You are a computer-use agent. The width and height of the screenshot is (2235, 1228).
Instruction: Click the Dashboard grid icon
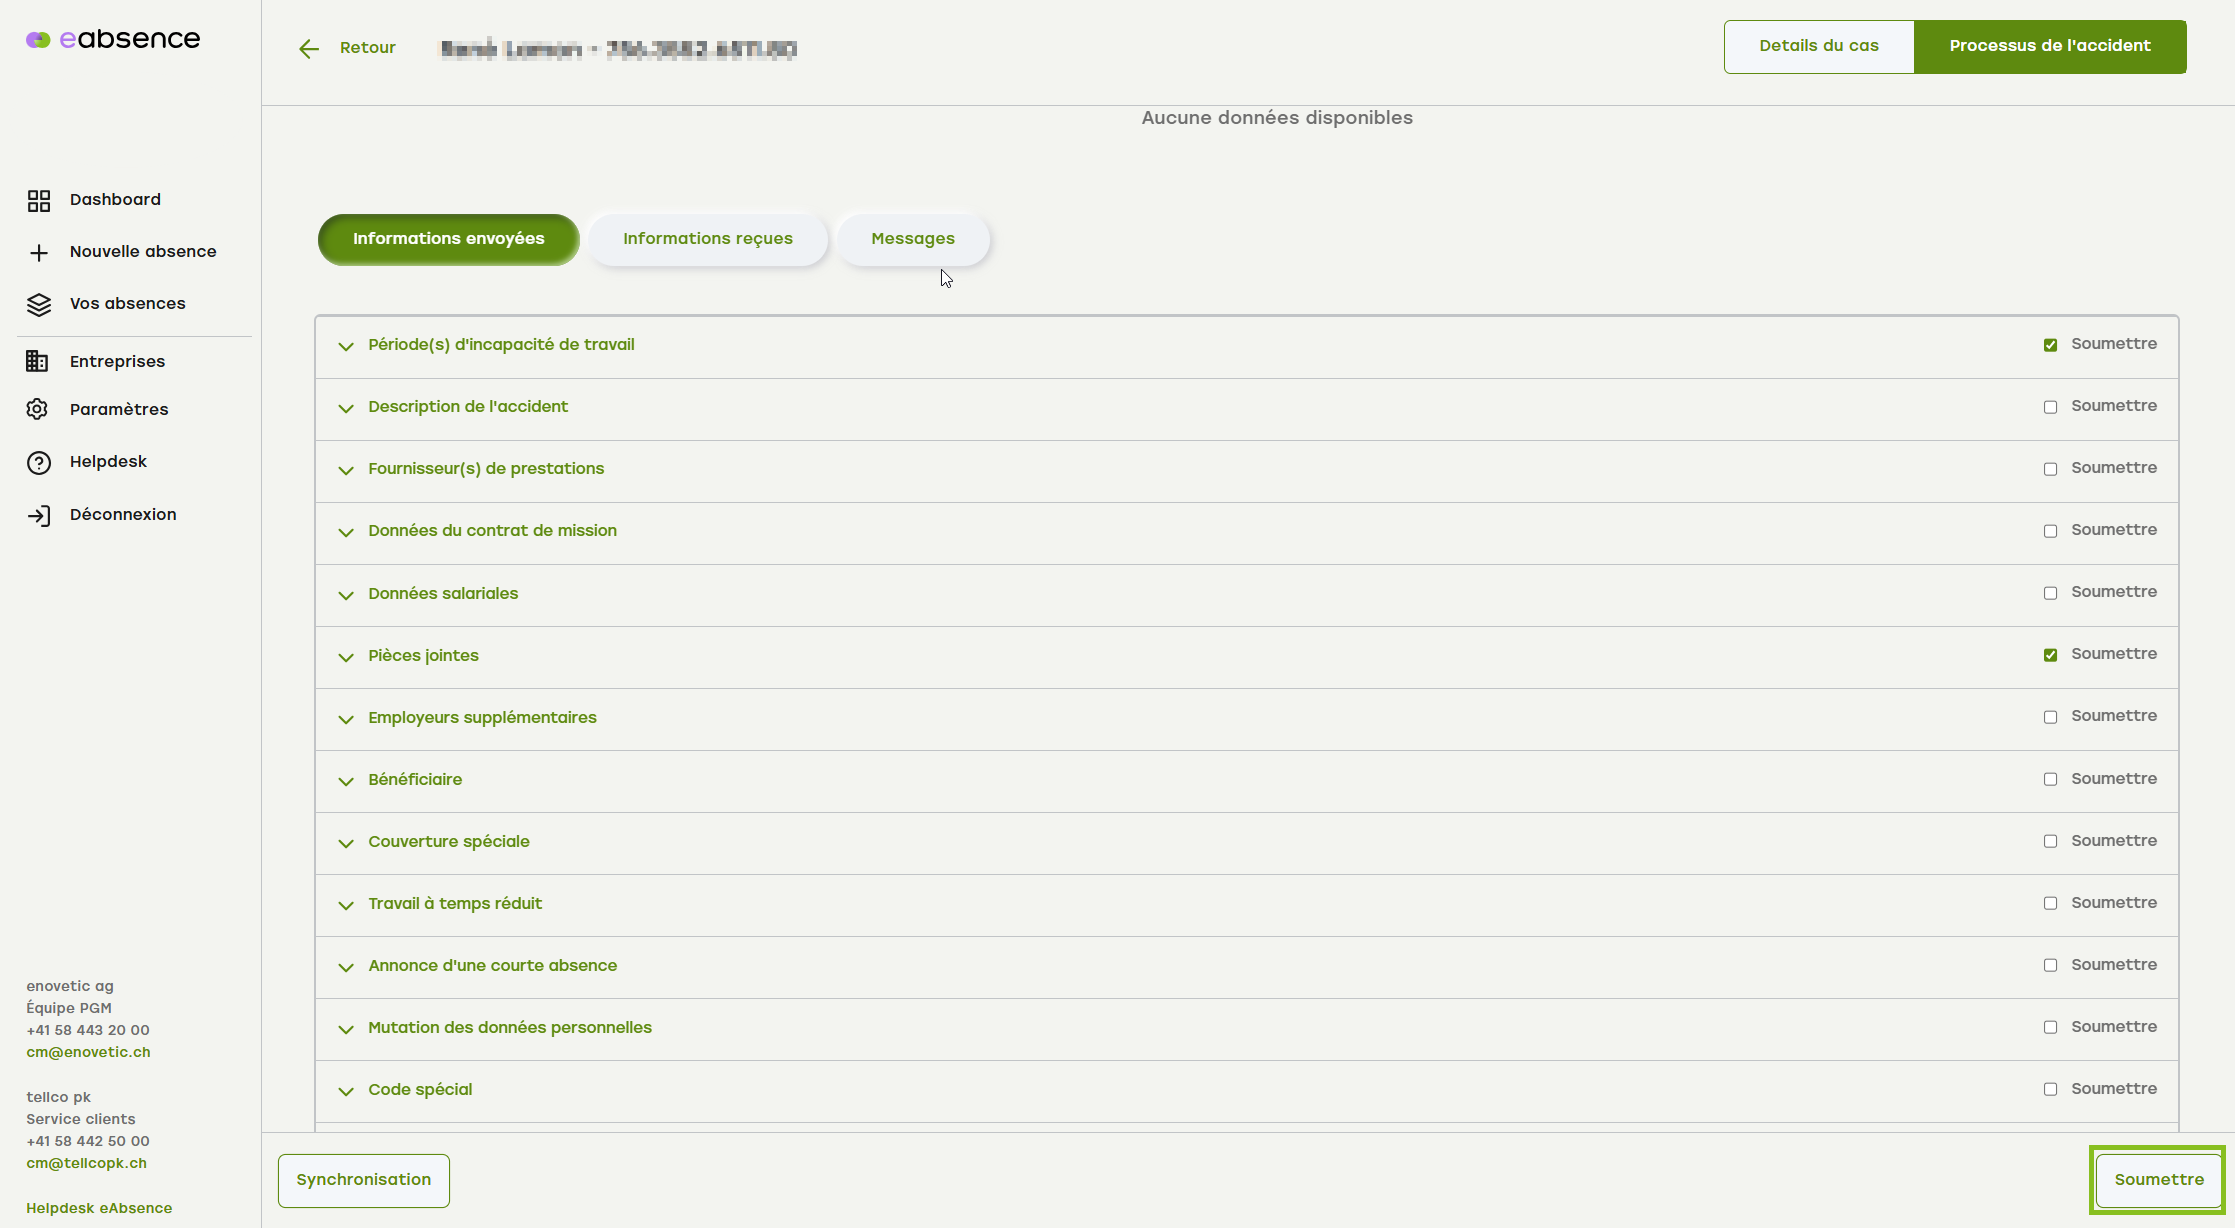[x=39, y=201]
